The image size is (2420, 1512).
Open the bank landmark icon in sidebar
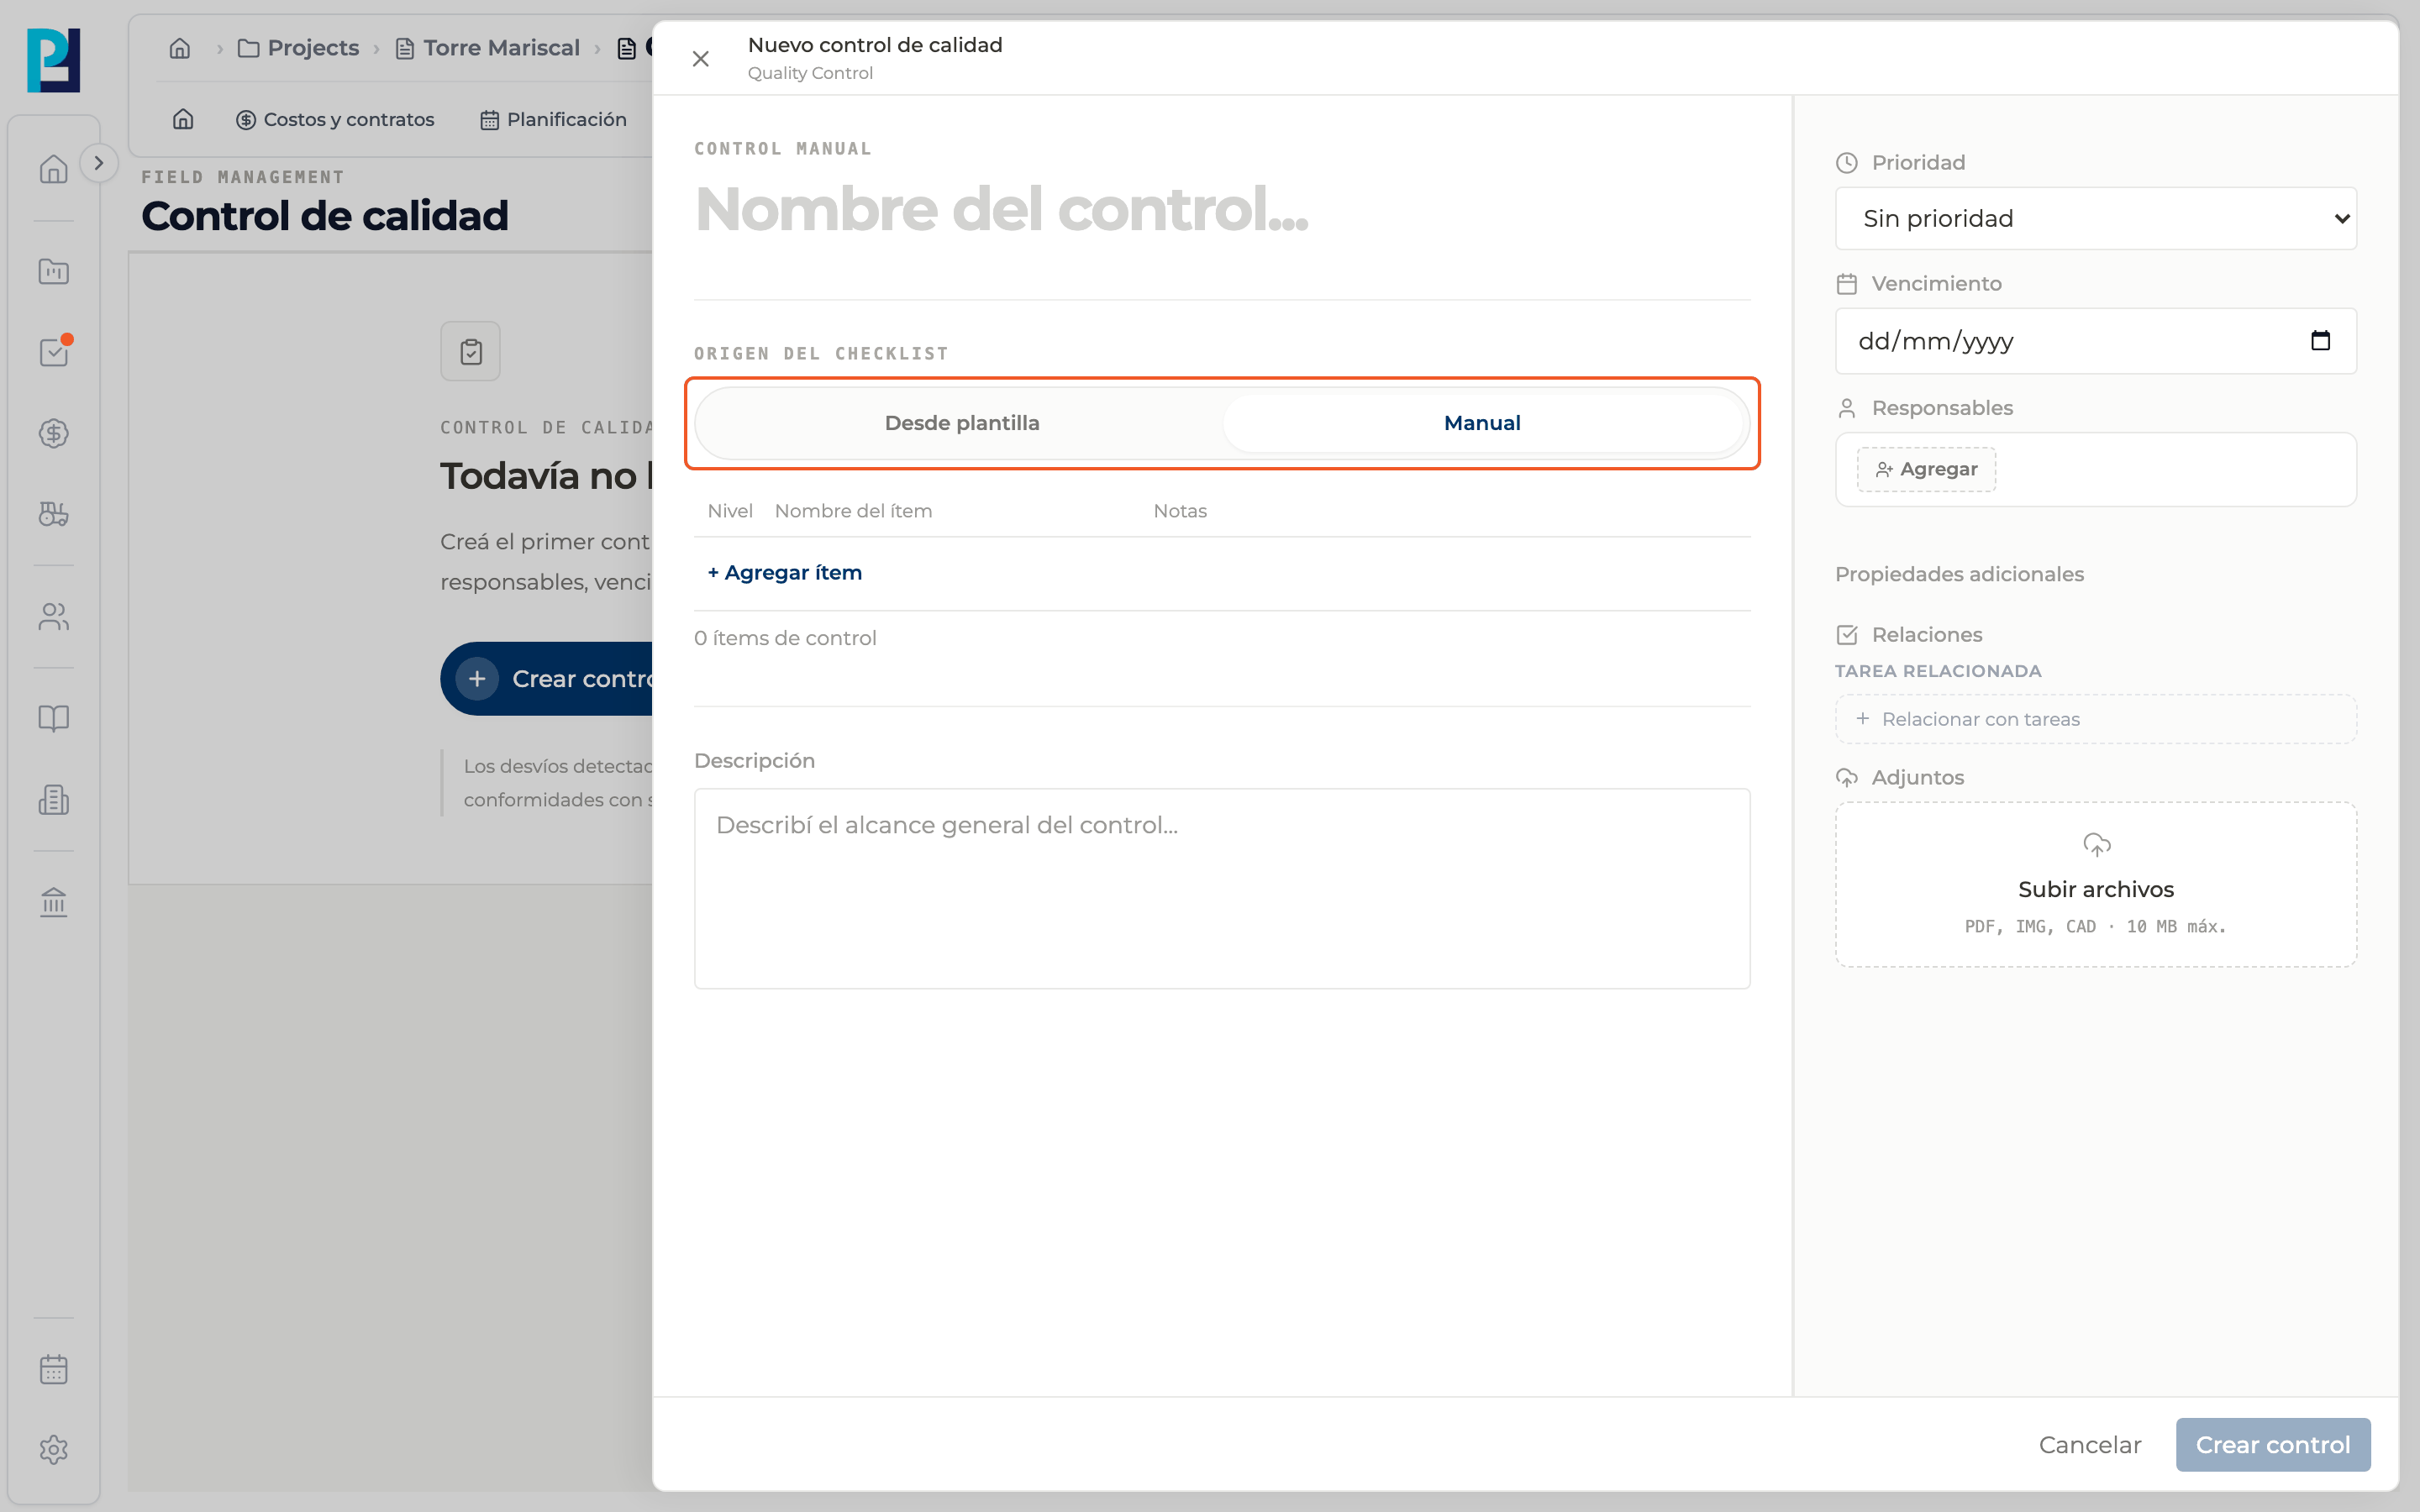[54, 902]
